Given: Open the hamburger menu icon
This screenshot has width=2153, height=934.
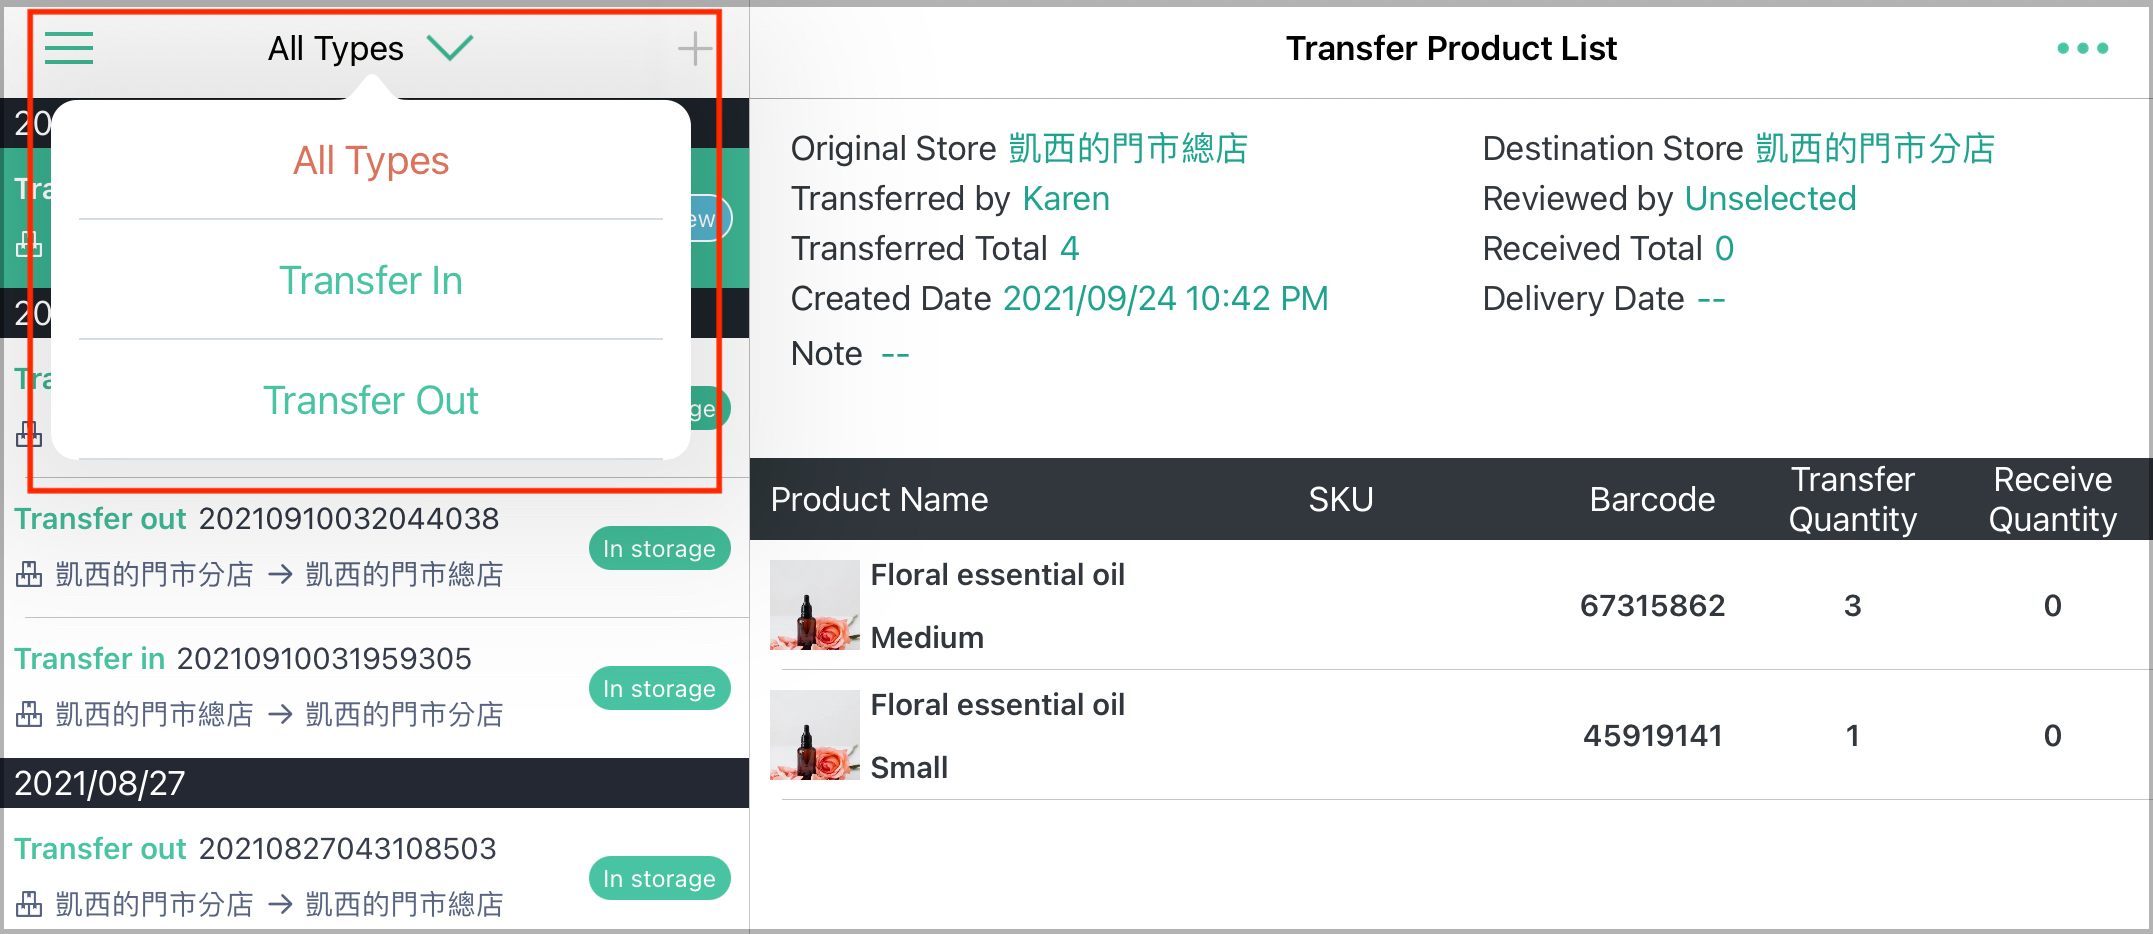Looking at the screenshot, I should (69, 48).
